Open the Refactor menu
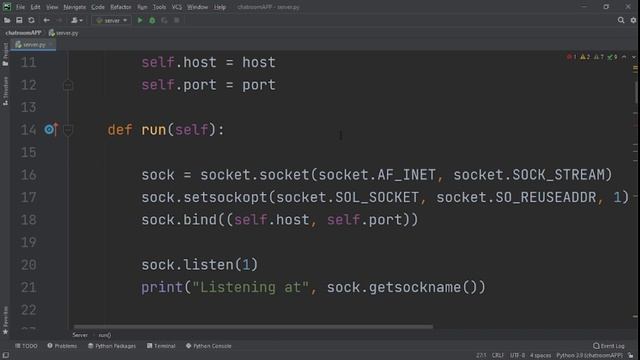The image size is (640, 360). point(121,7)
